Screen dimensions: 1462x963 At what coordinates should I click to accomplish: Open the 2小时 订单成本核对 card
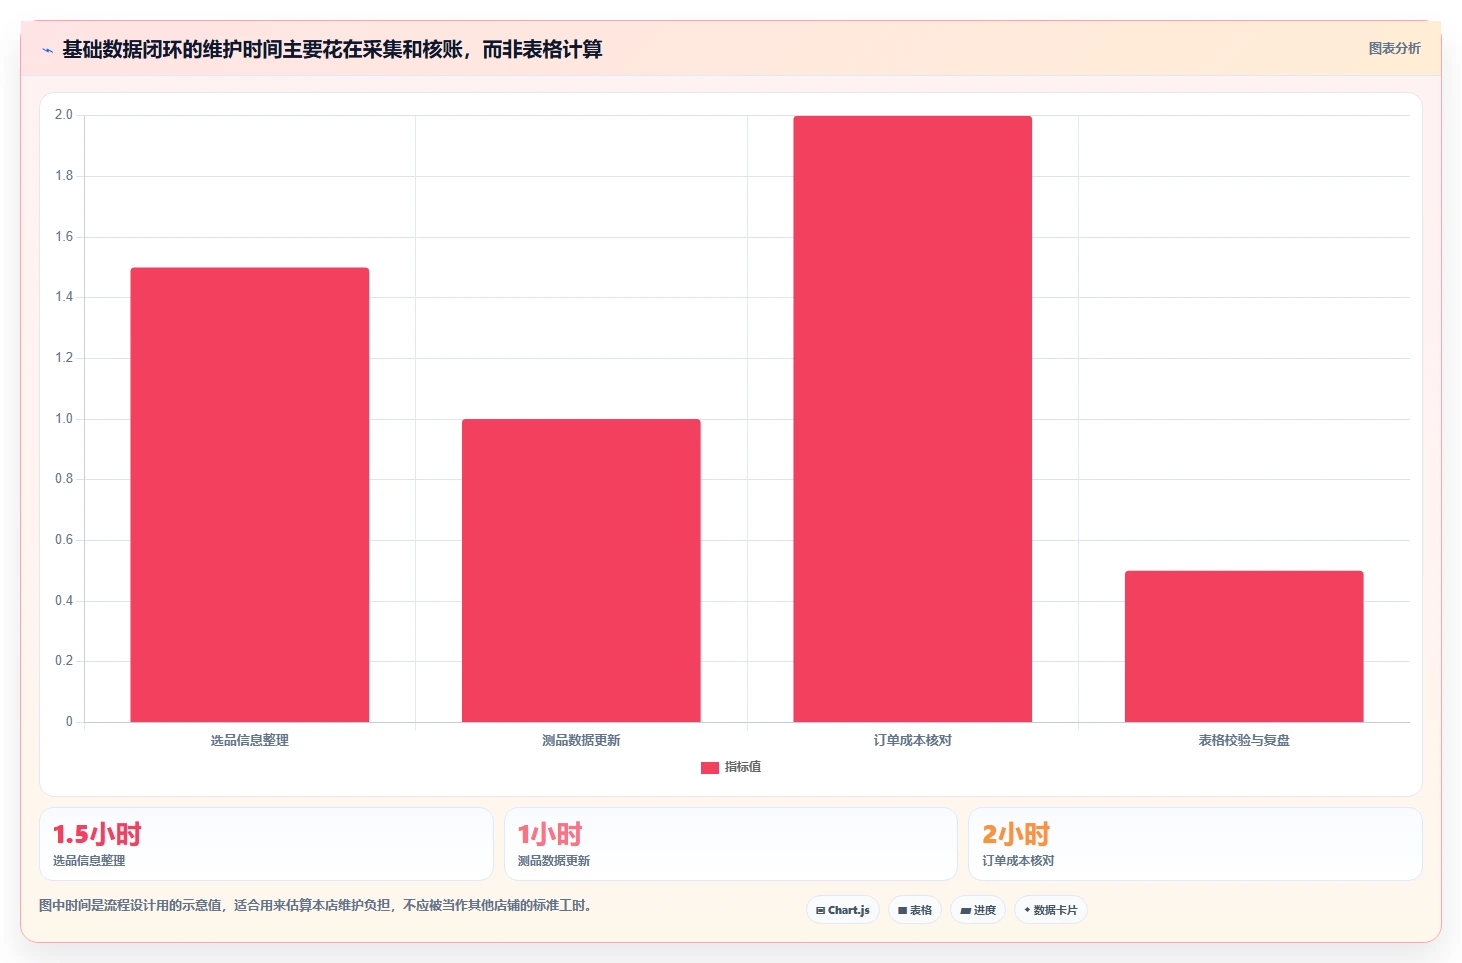(1195, 844)
